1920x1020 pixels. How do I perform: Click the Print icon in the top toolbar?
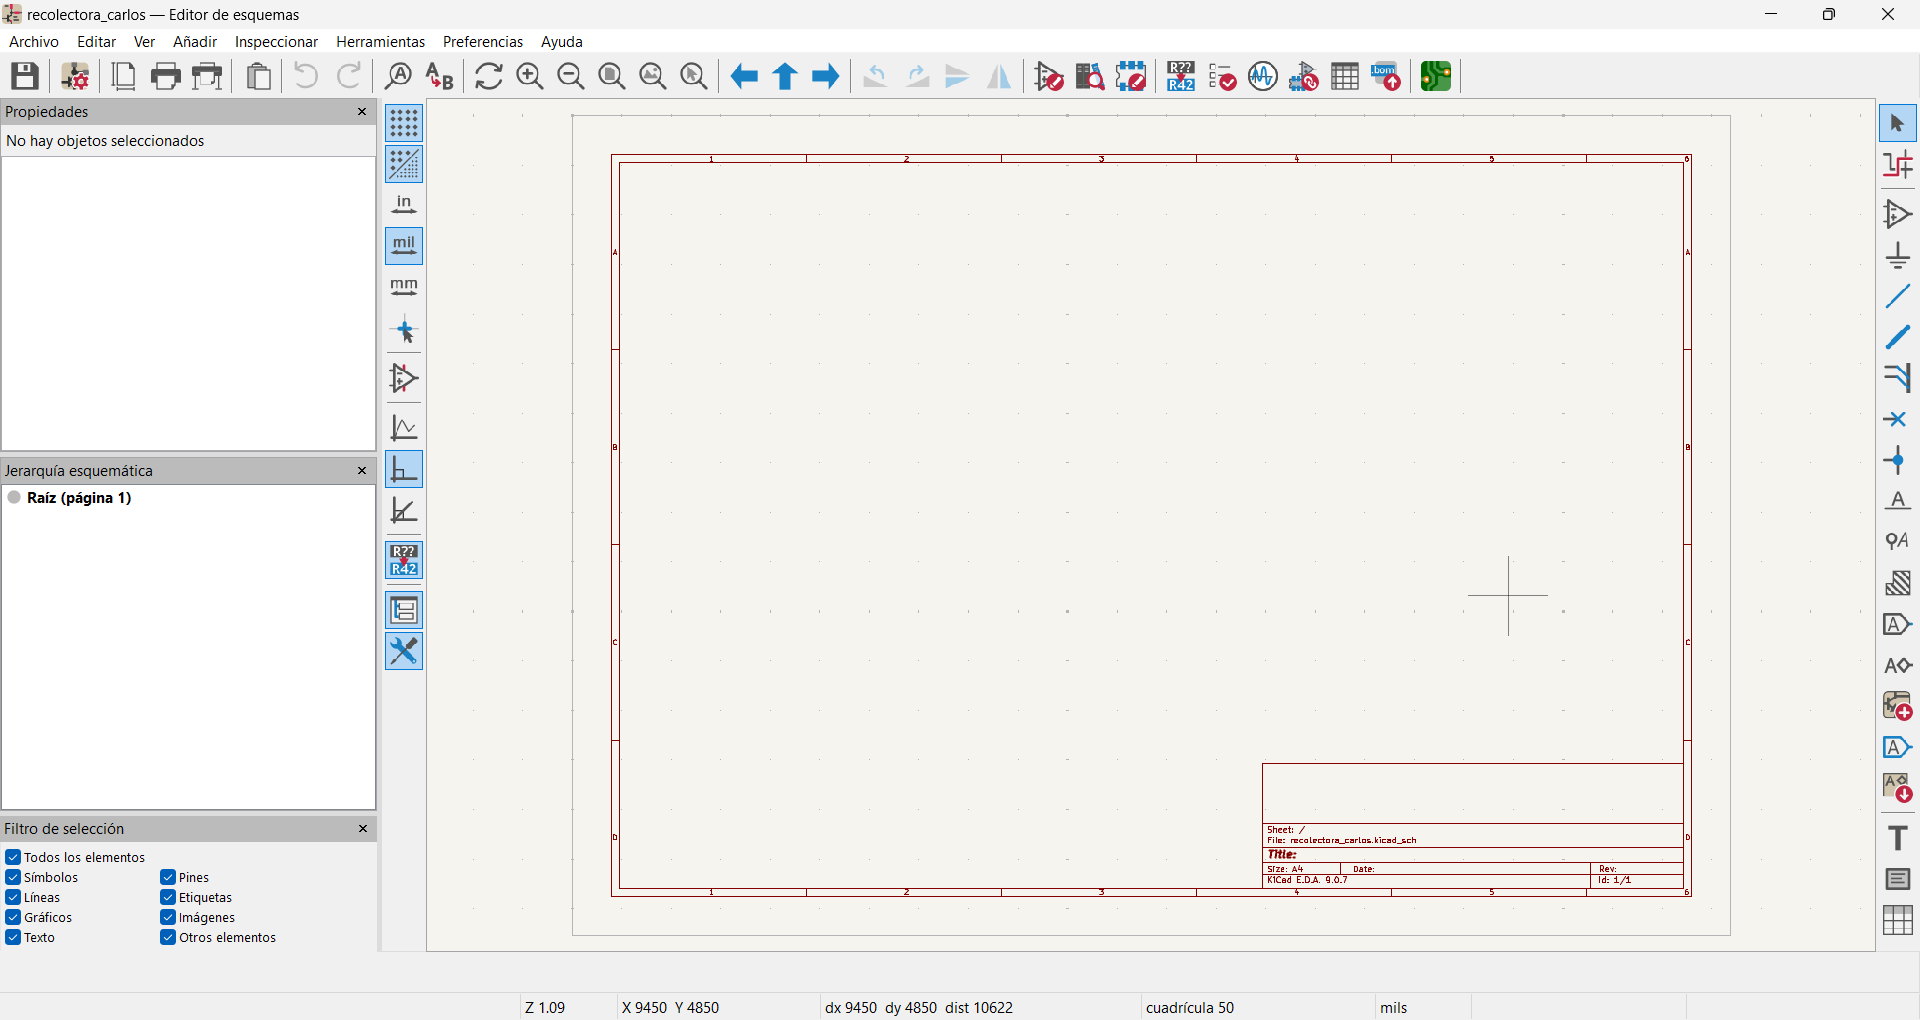pos(166,76)
